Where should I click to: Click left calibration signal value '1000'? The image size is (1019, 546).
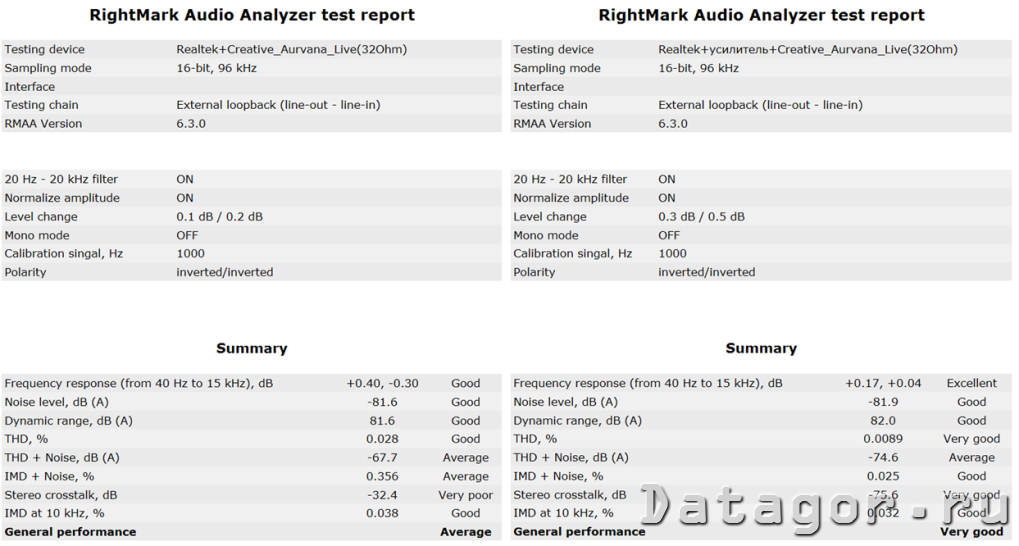(x=190, y=254)
